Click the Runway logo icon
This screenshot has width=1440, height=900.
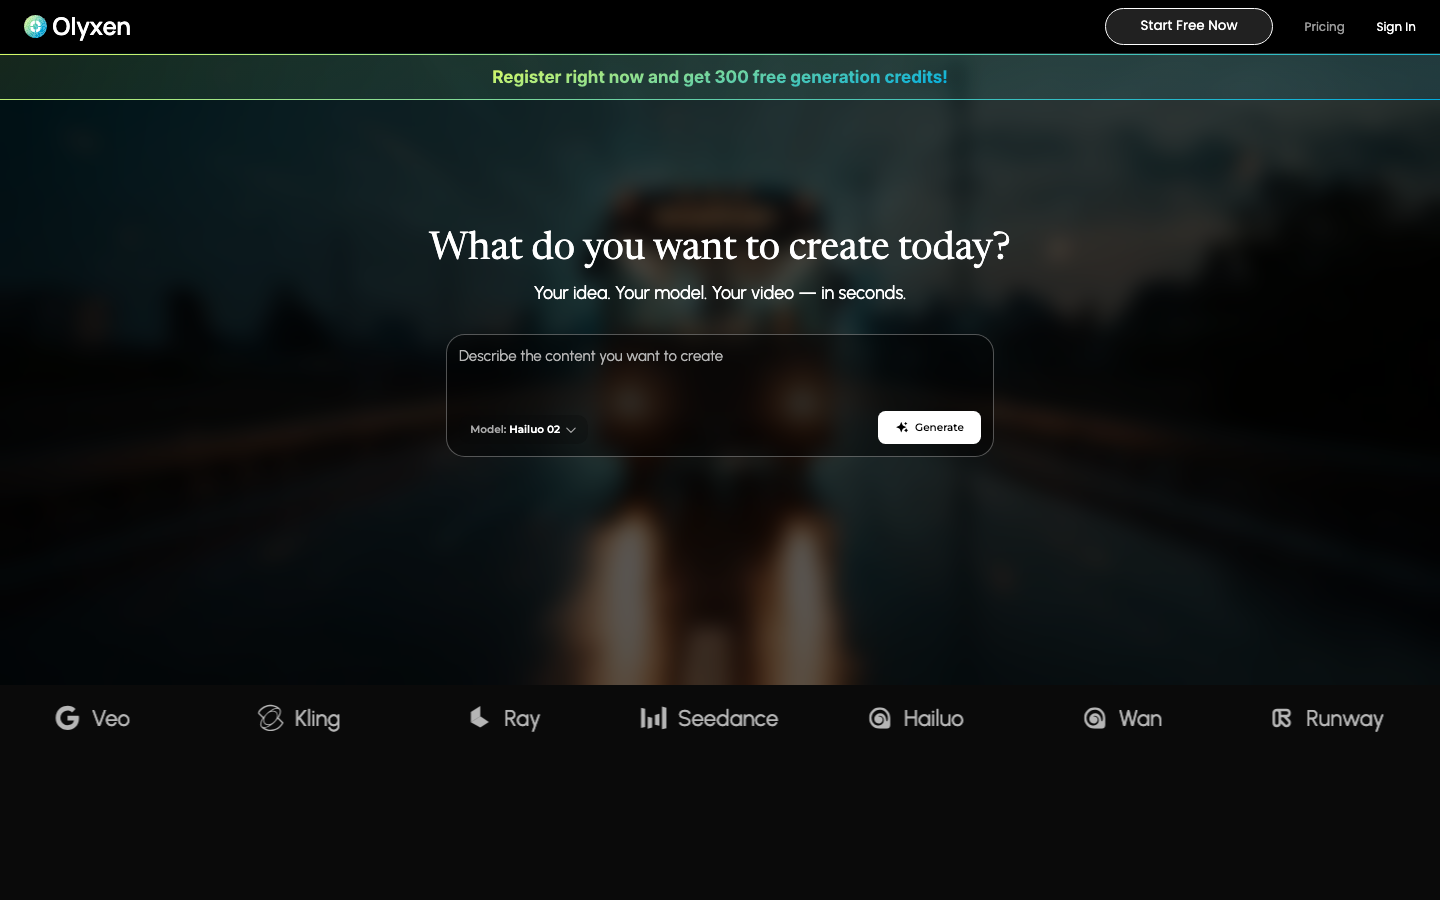1282,718
